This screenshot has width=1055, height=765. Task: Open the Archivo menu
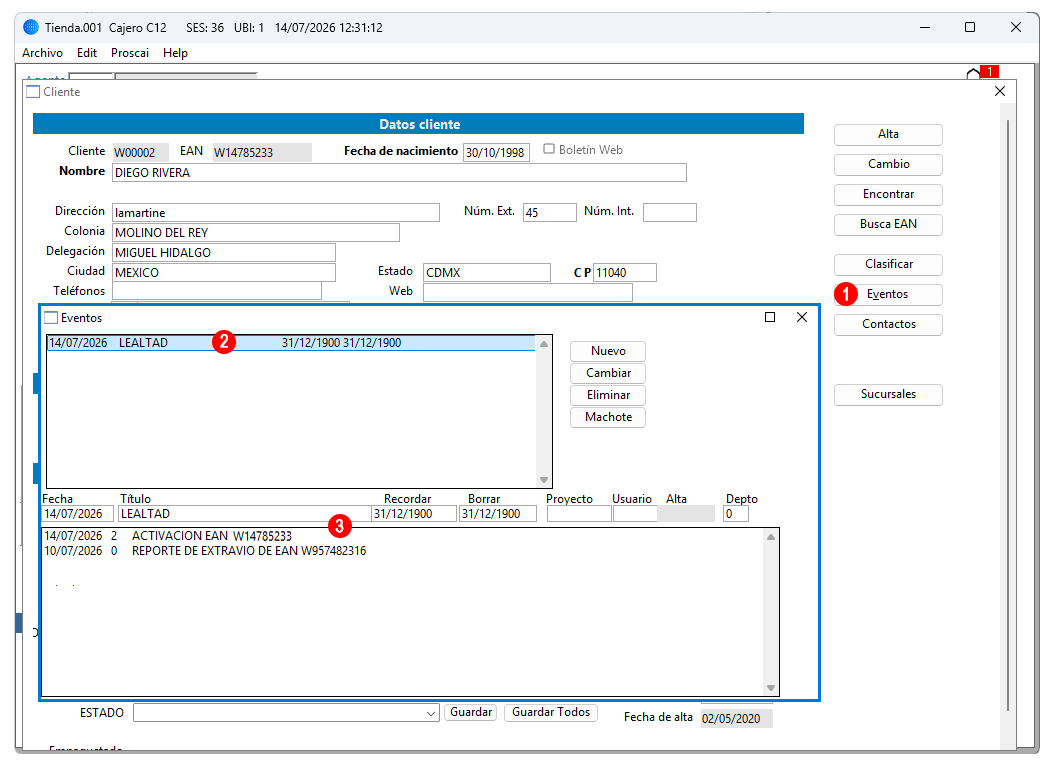tap(42, 52)
